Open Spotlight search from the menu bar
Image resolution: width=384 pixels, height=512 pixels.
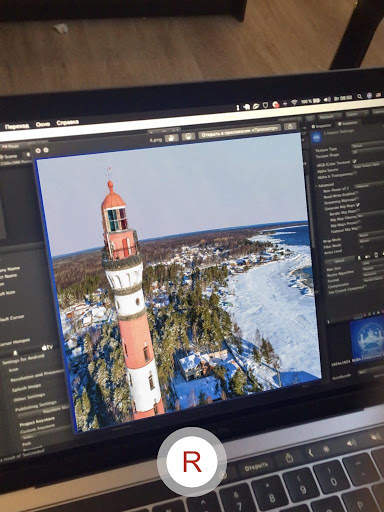pyautogui.click(x=359, y=96)
